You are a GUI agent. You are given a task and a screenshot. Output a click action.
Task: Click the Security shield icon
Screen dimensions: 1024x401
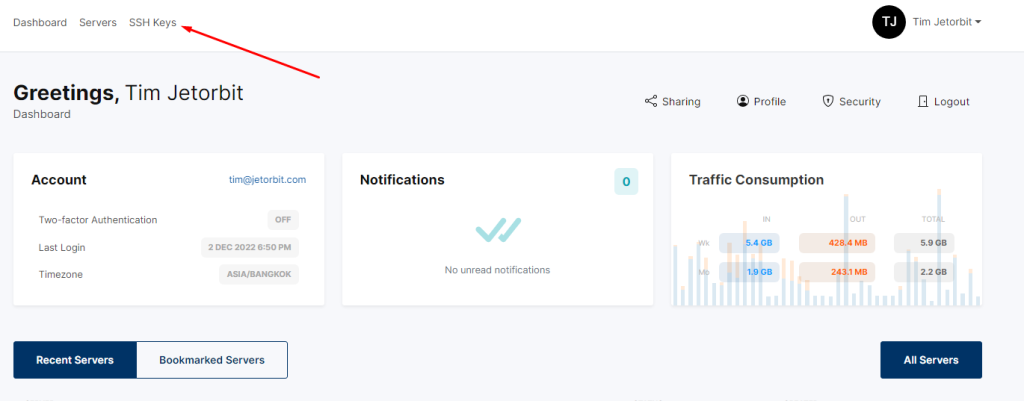828,101
